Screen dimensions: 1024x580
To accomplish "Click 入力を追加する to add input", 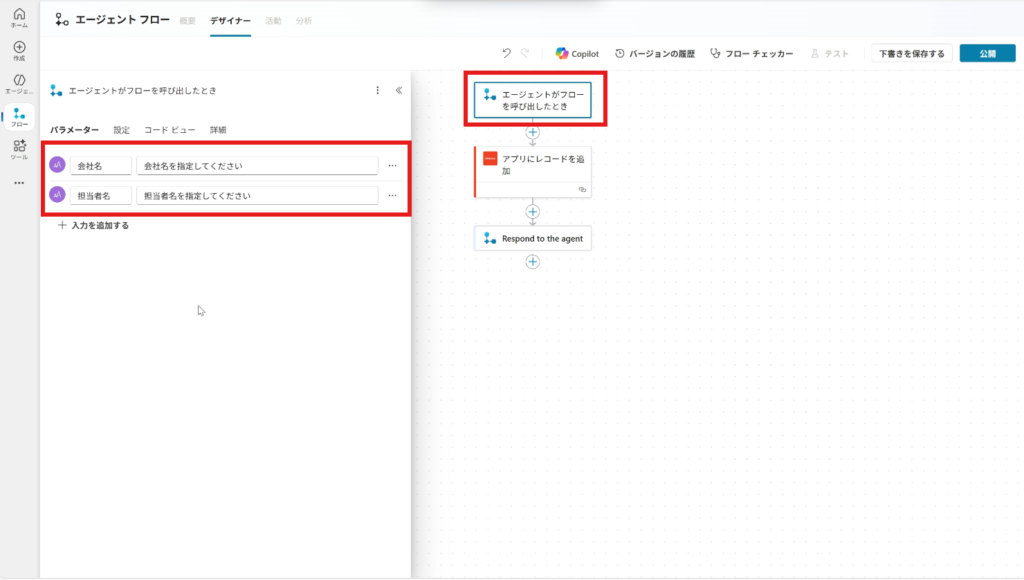I will pyautogui.click(x=93, y=225).
